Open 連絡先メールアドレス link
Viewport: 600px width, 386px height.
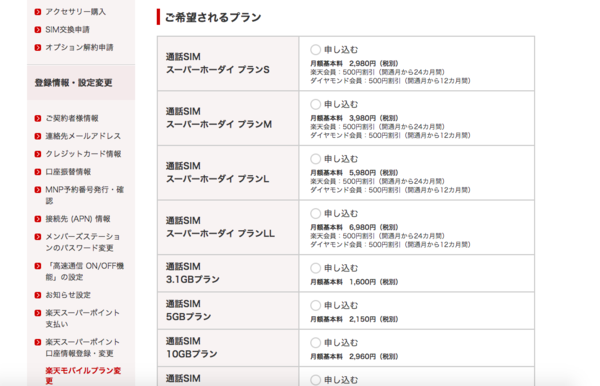tap(83, 136)
